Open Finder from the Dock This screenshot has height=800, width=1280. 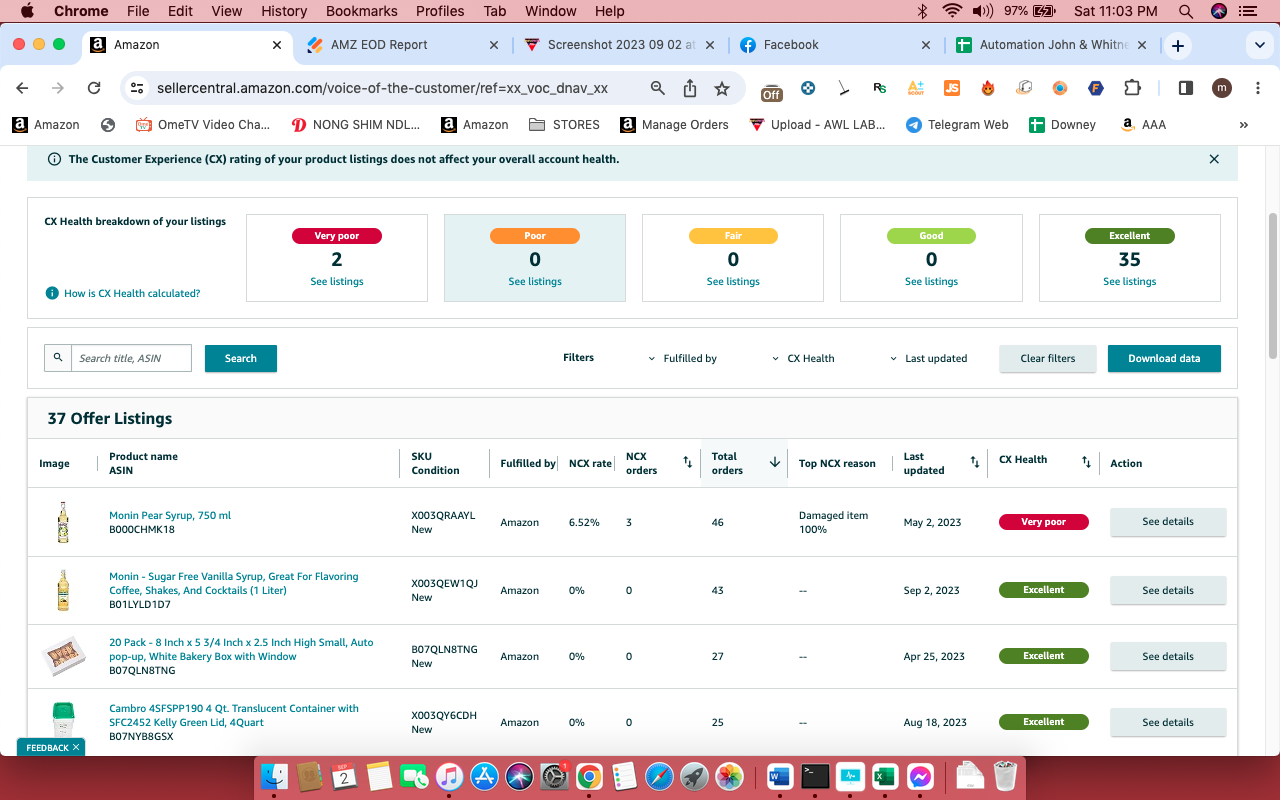pyautogui.click(x=274, y=776)
